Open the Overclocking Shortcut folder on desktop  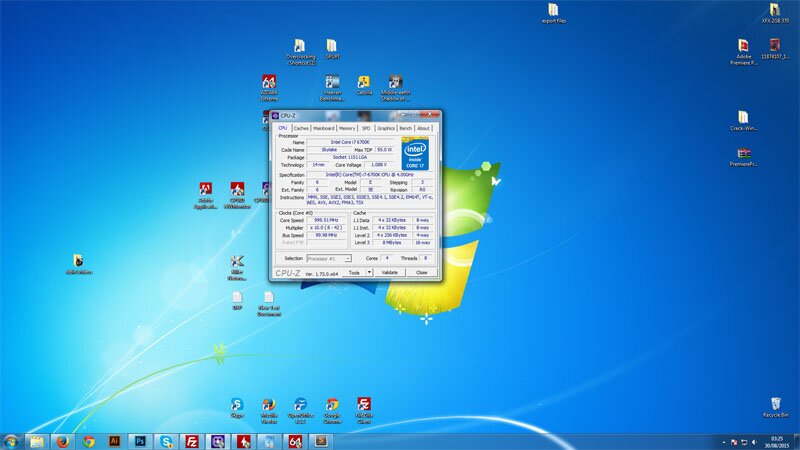click(300, 52)
